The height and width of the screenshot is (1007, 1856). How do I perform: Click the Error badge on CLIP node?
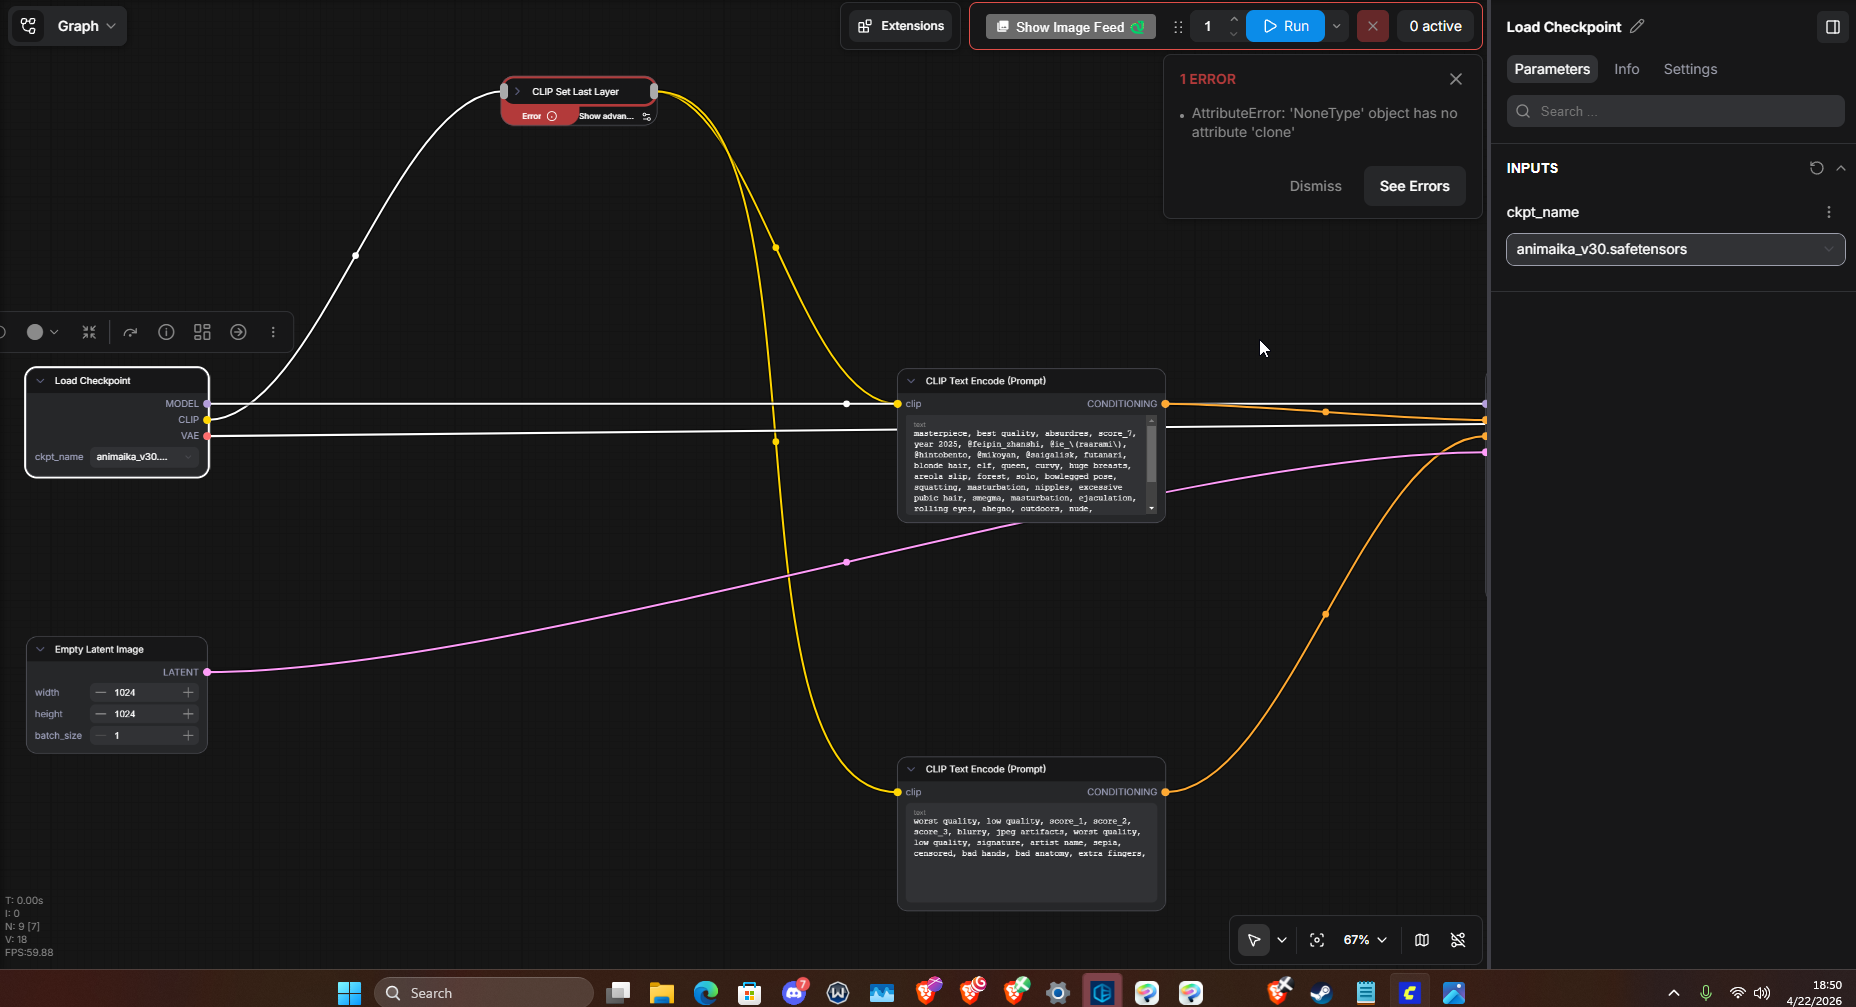pyautogui.click(x=539, y=116)
